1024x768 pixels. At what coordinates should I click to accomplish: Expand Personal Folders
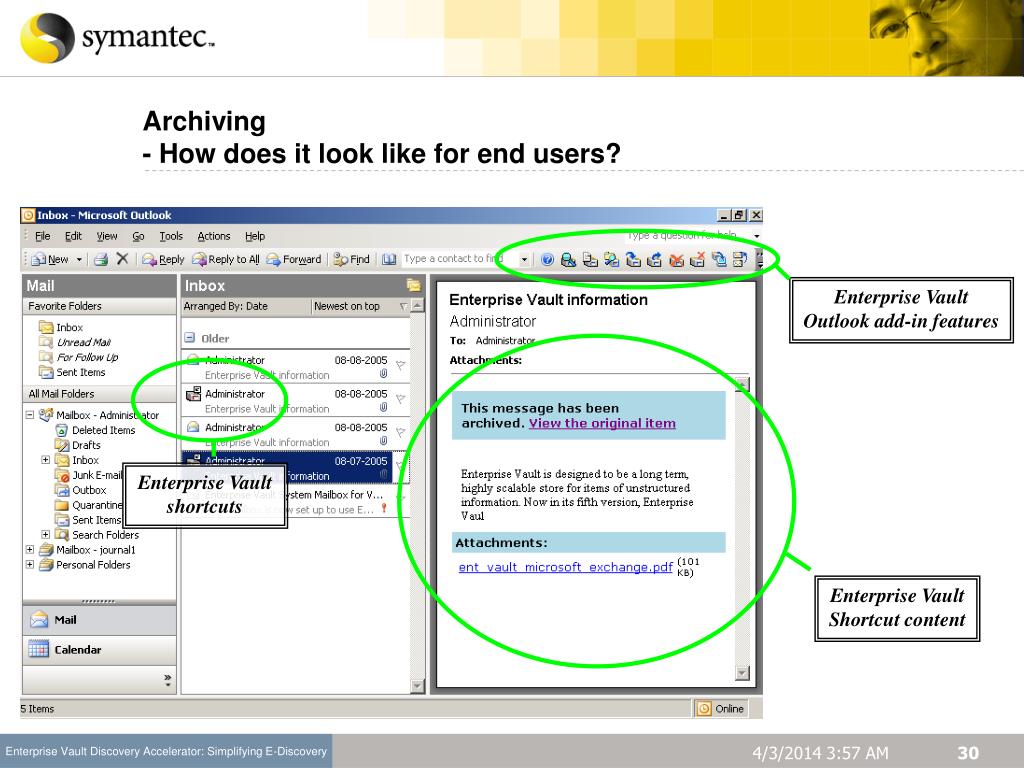click(29, 564)
